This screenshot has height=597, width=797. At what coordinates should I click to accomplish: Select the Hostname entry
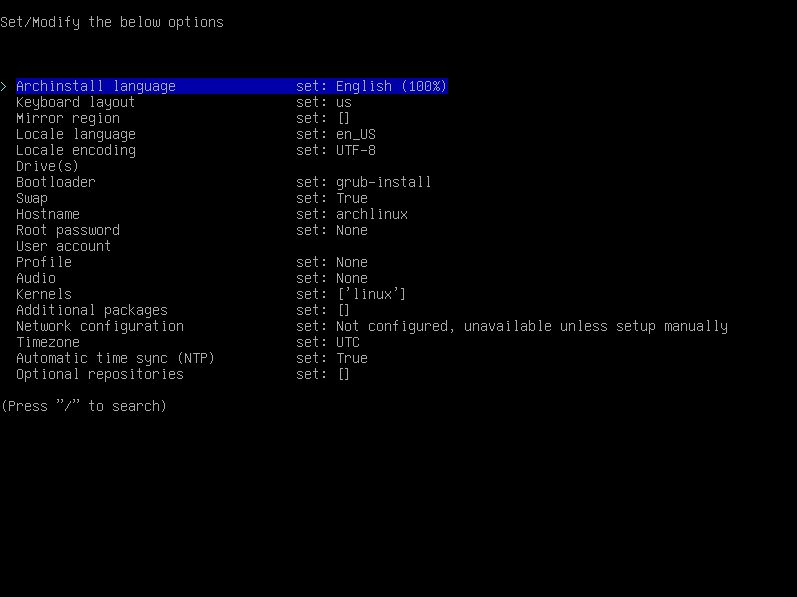pos(212,214)
